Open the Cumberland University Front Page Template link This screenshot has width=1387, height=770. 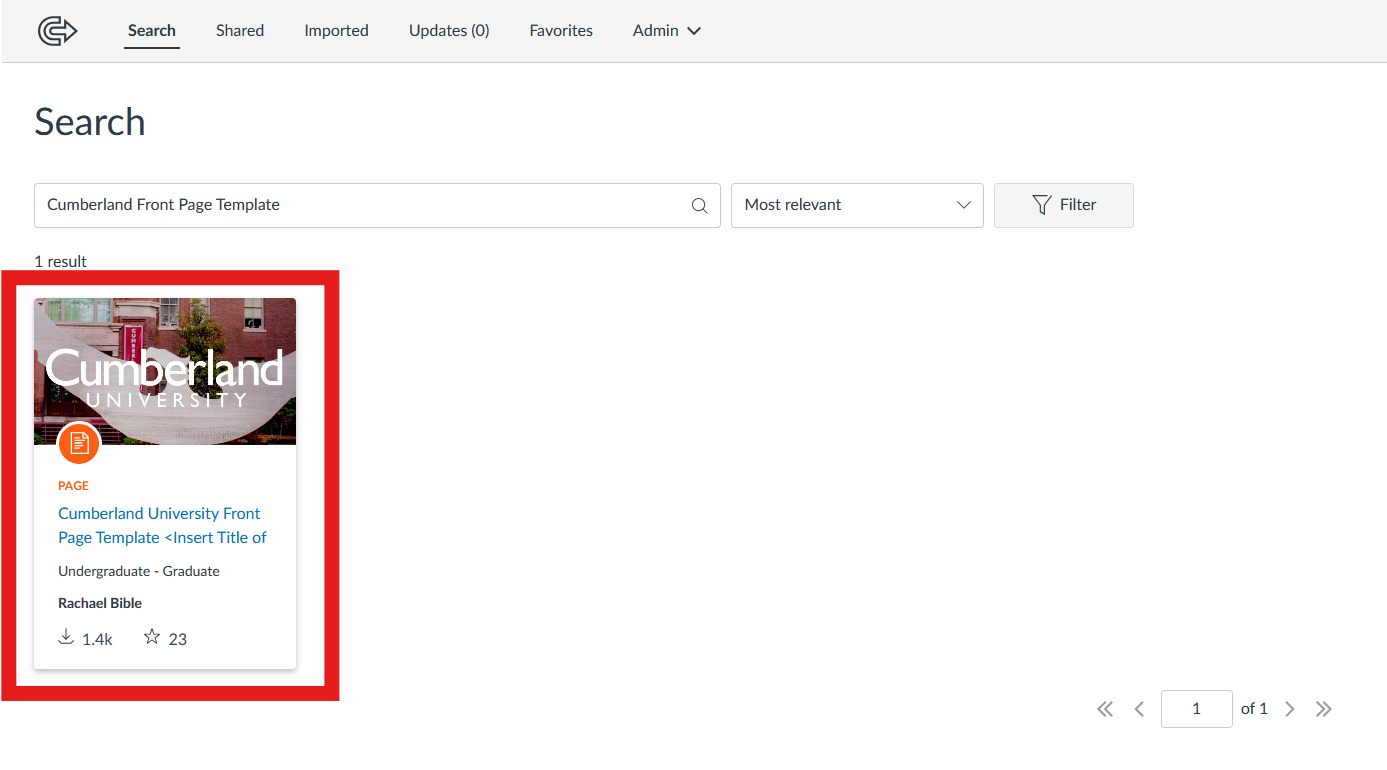tap(162, 526)
